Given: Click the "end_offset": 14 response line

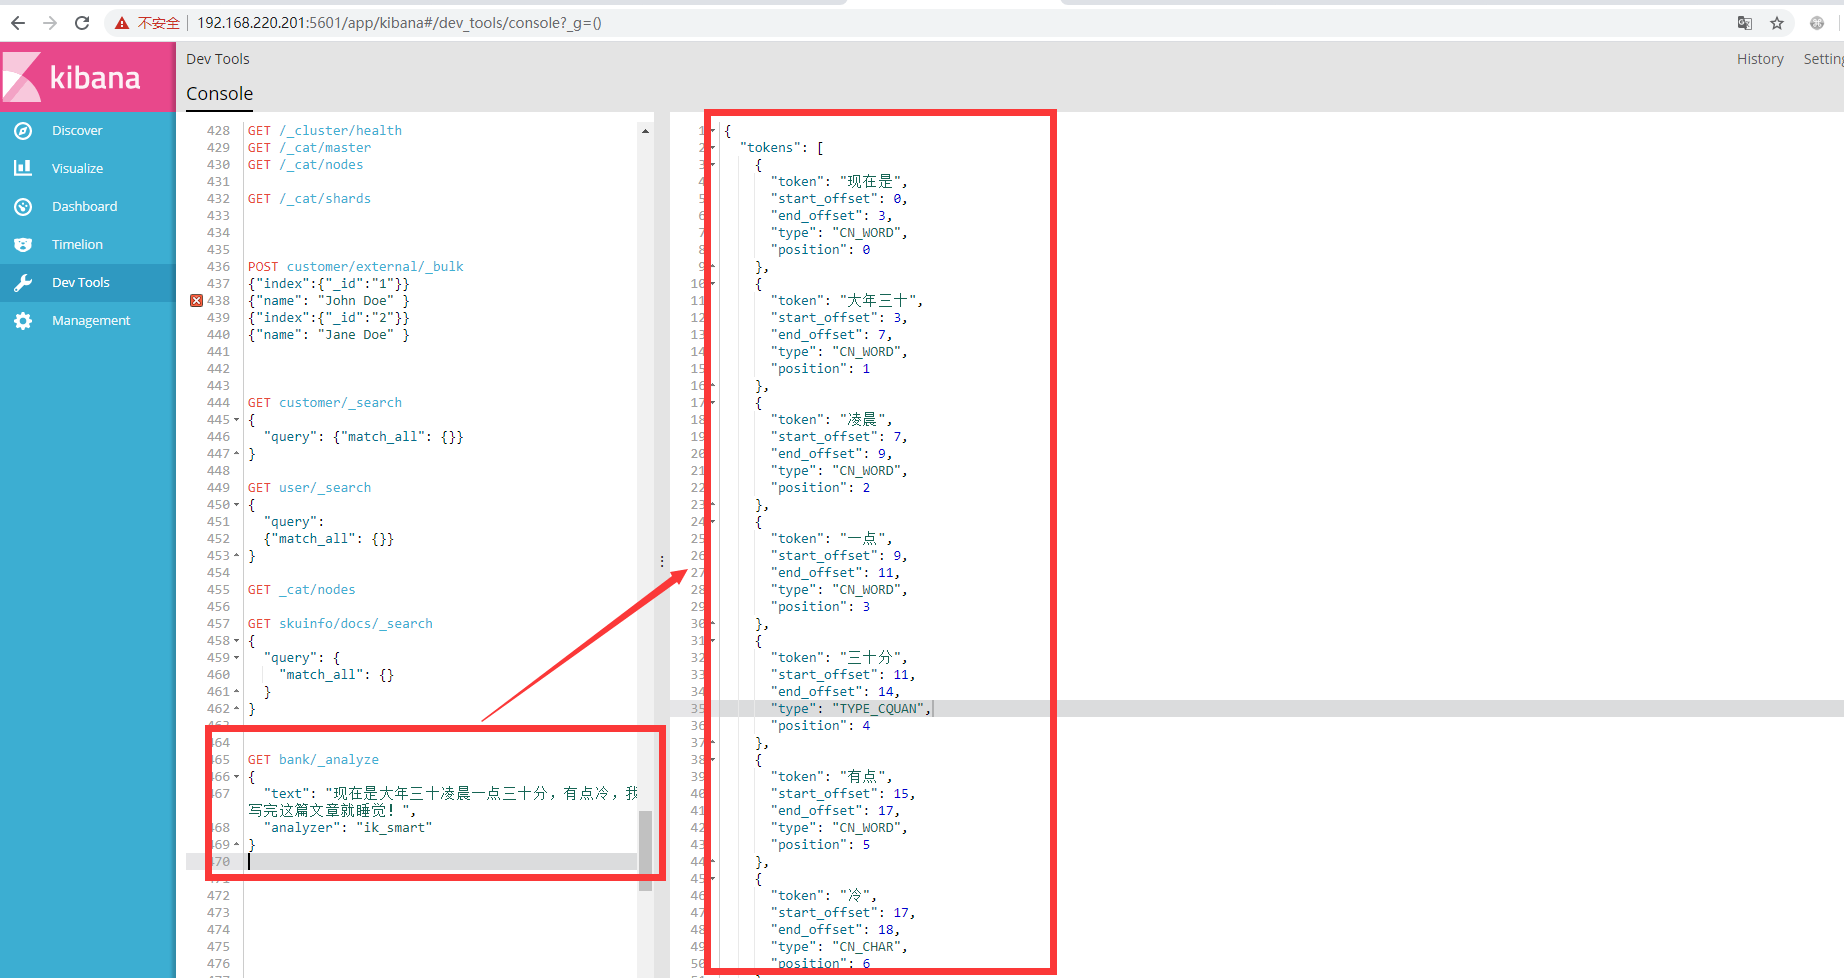Looking at the screenshot, I should pyautogui.click(x=835, y=692).
